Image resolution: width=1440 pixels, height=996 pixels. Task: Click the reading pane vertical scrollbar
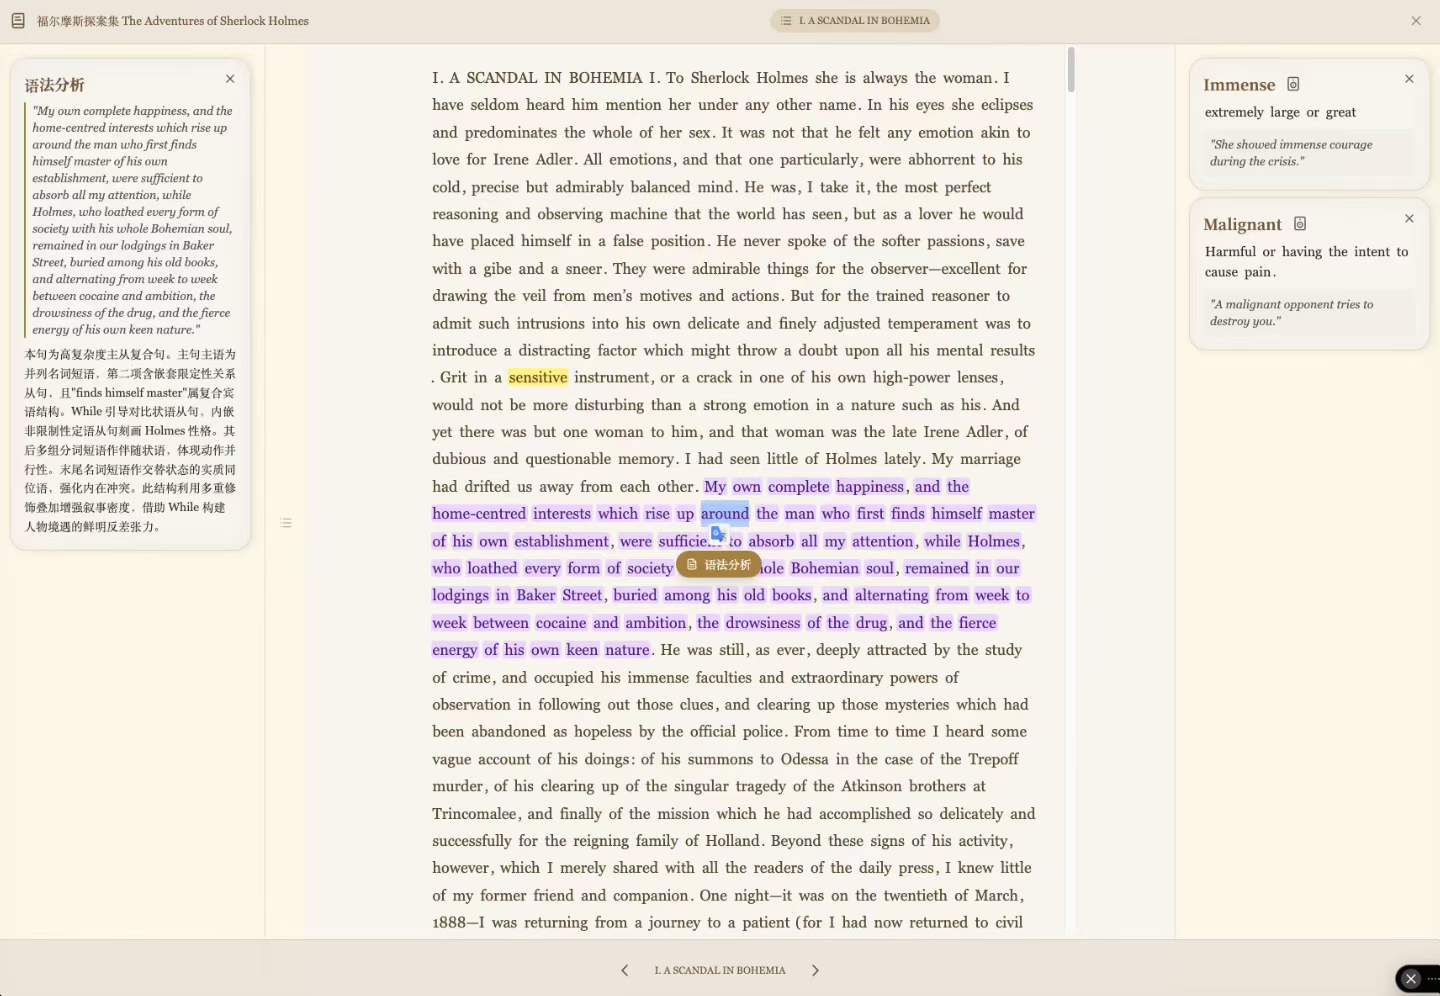point(1071,70)
